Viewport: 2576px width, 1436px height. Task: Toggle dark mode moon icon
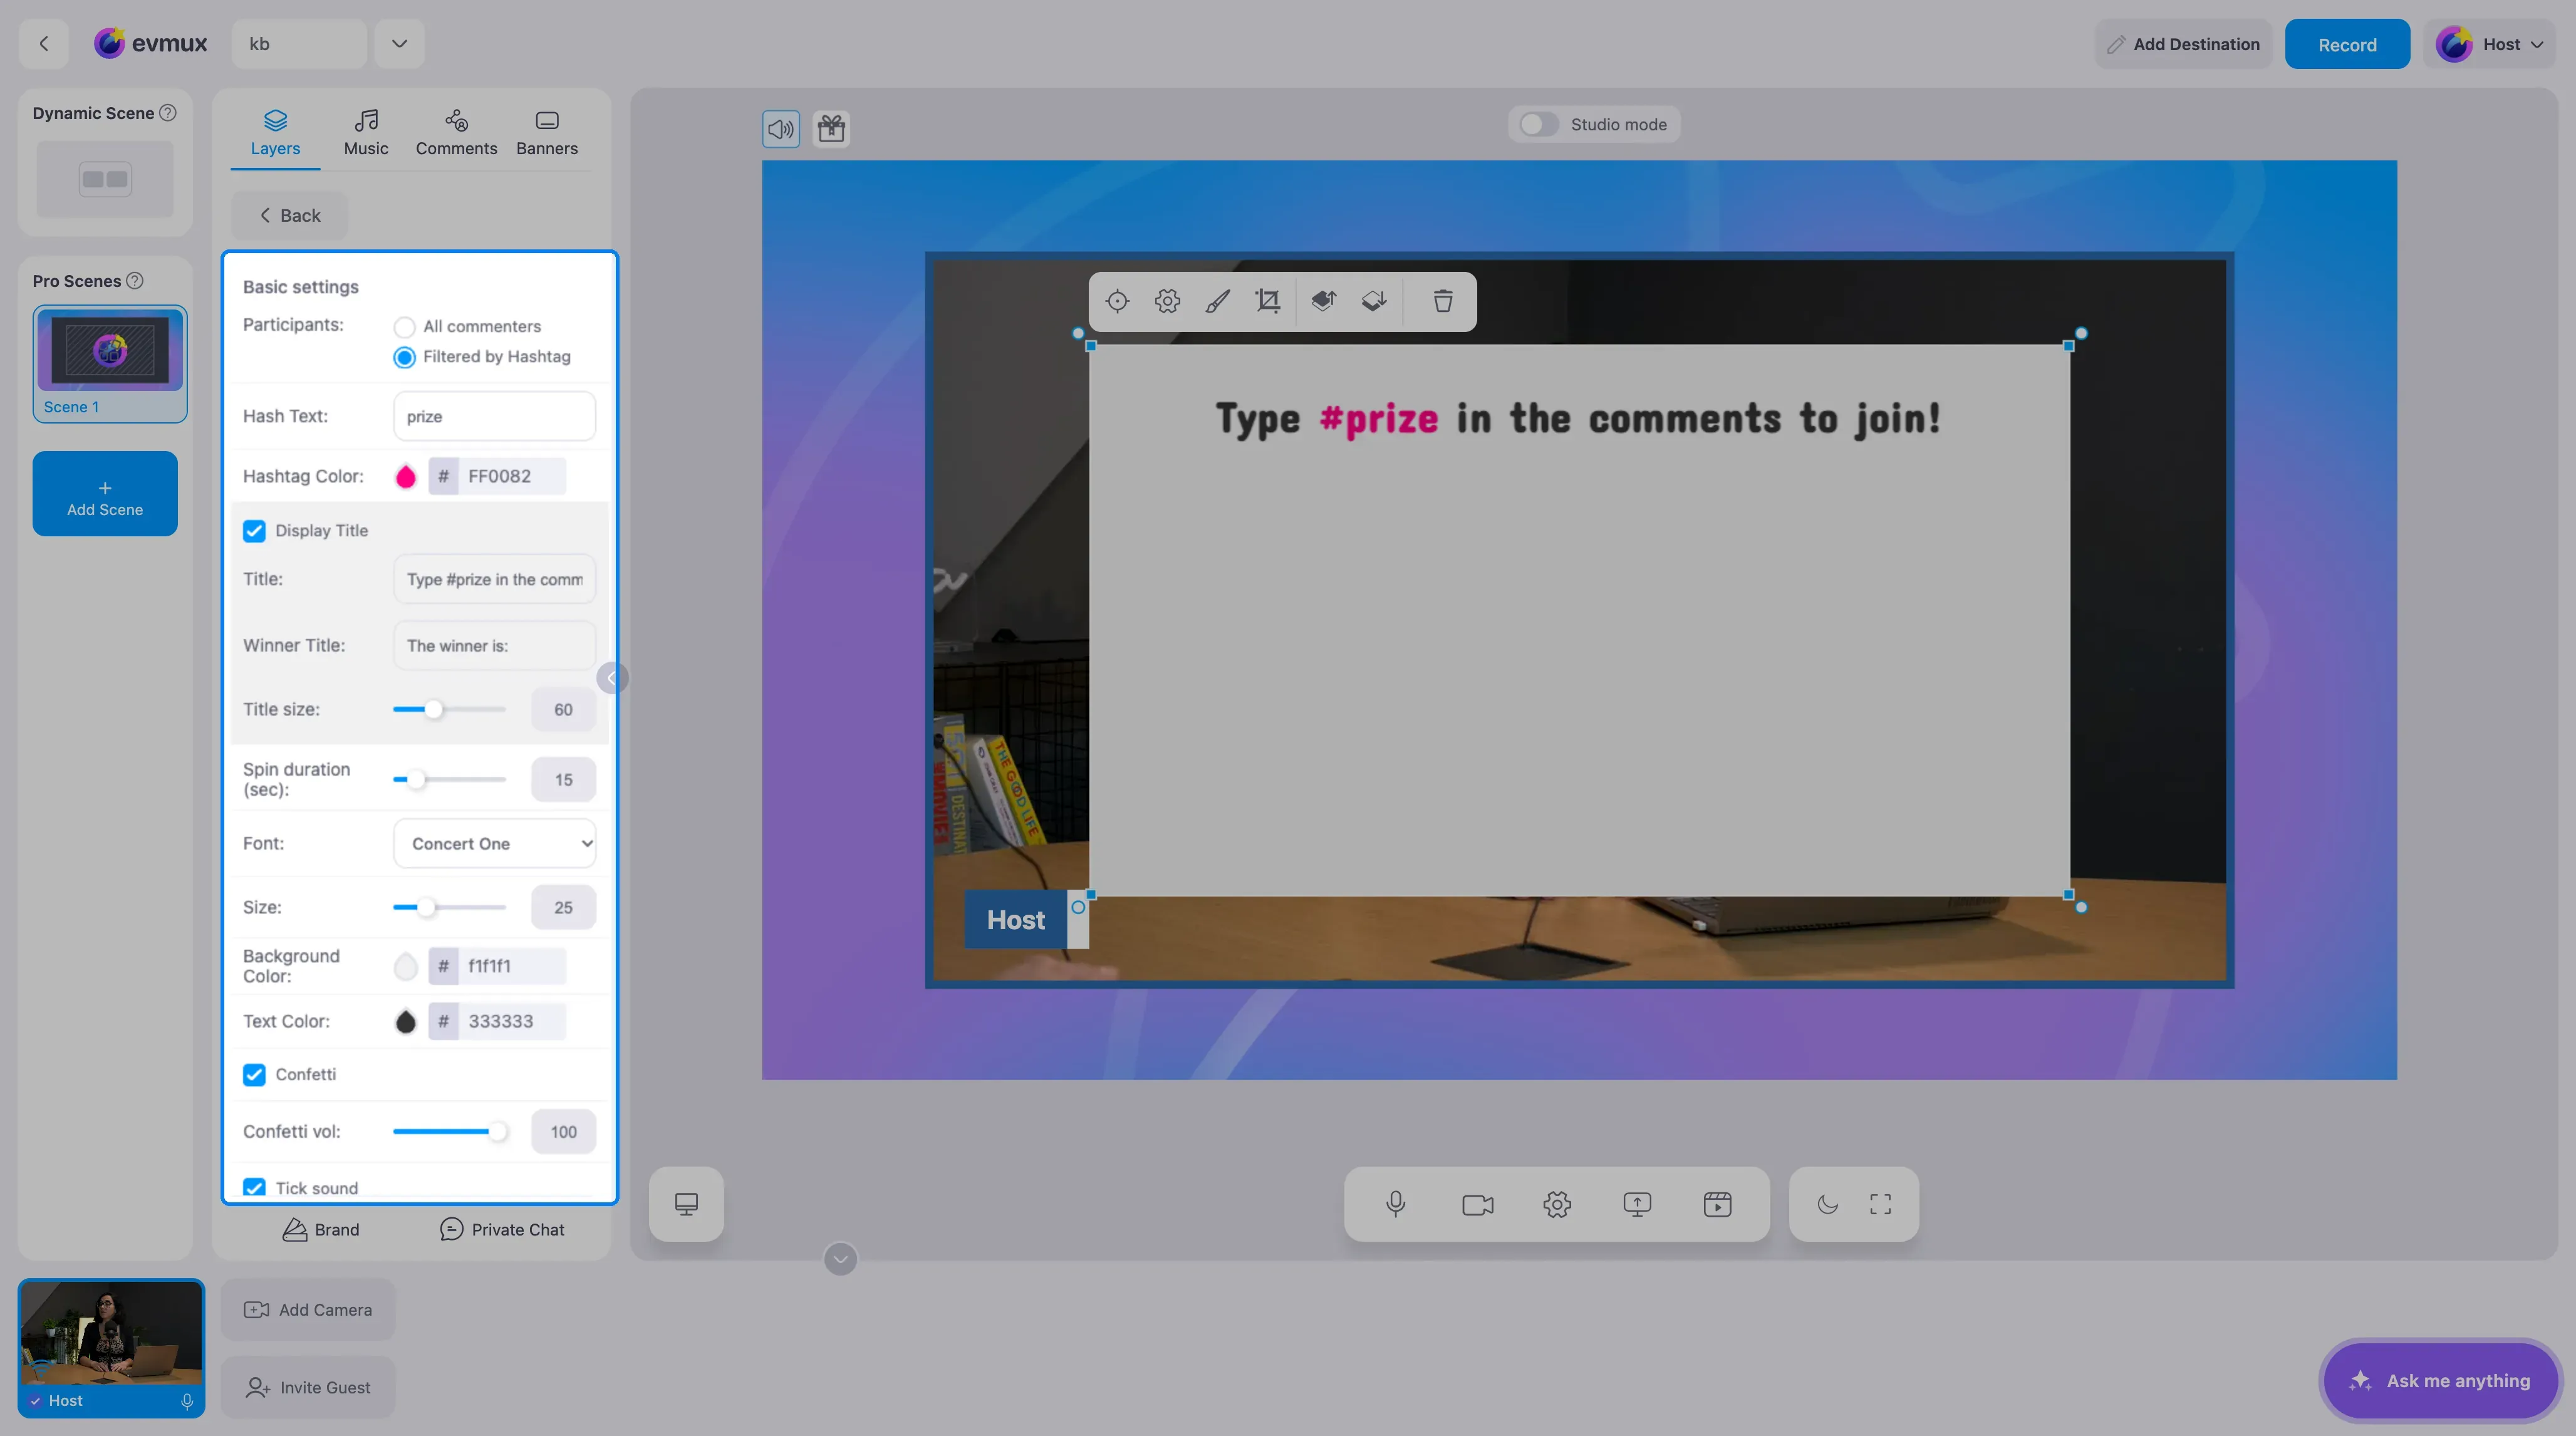1828,1204
